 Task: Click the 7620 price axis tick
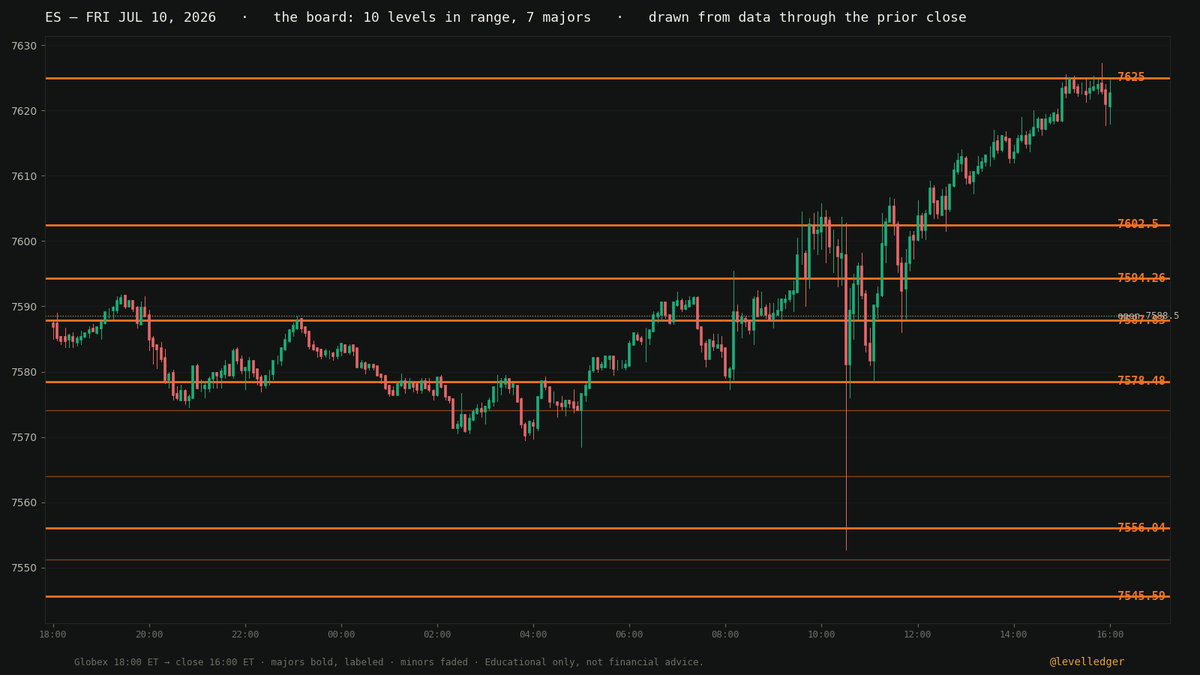tap(23, 111)
